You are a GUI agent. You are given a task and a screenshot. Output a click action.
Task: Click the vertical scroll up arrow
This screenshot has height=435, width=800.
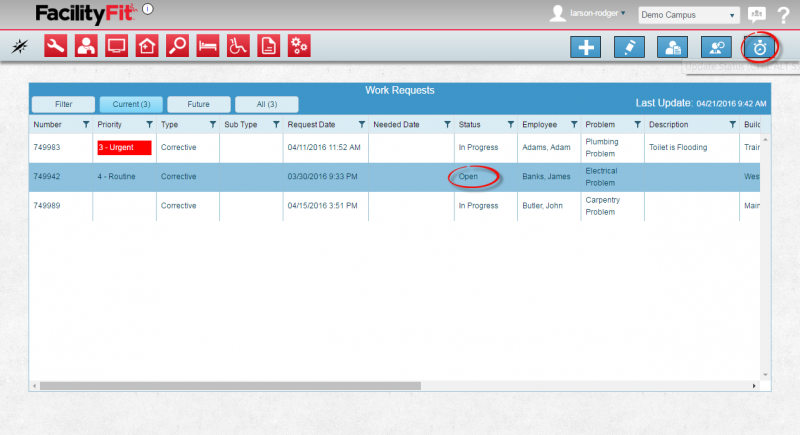(x=765, y=139)
